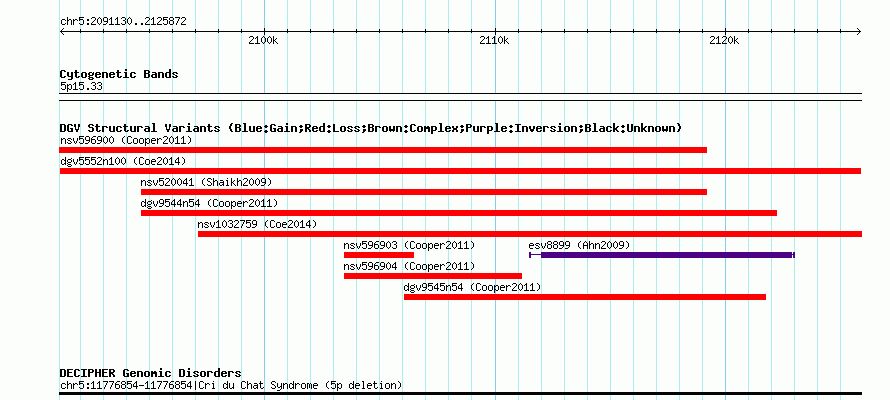Click the chr5:2091130..2125872 coordinate label

pos(123,22)
